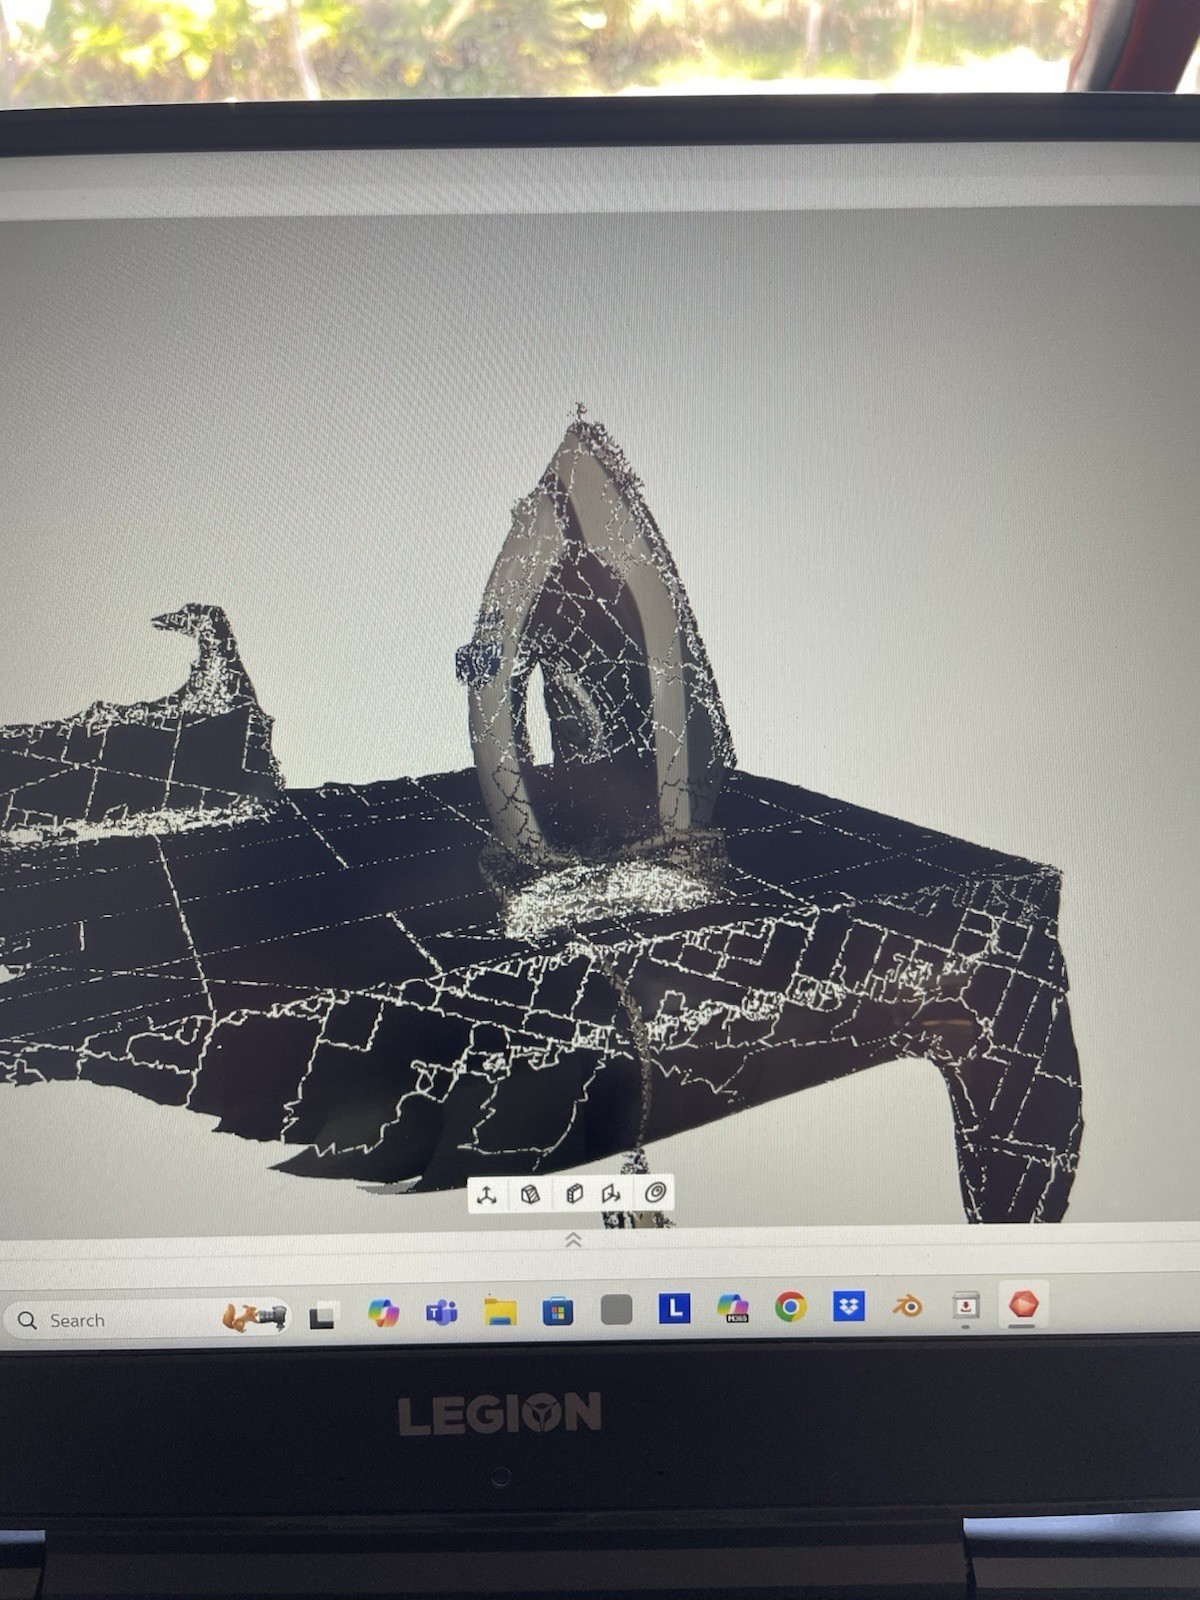Open the blue L app on taskbar

(675, 1307)
